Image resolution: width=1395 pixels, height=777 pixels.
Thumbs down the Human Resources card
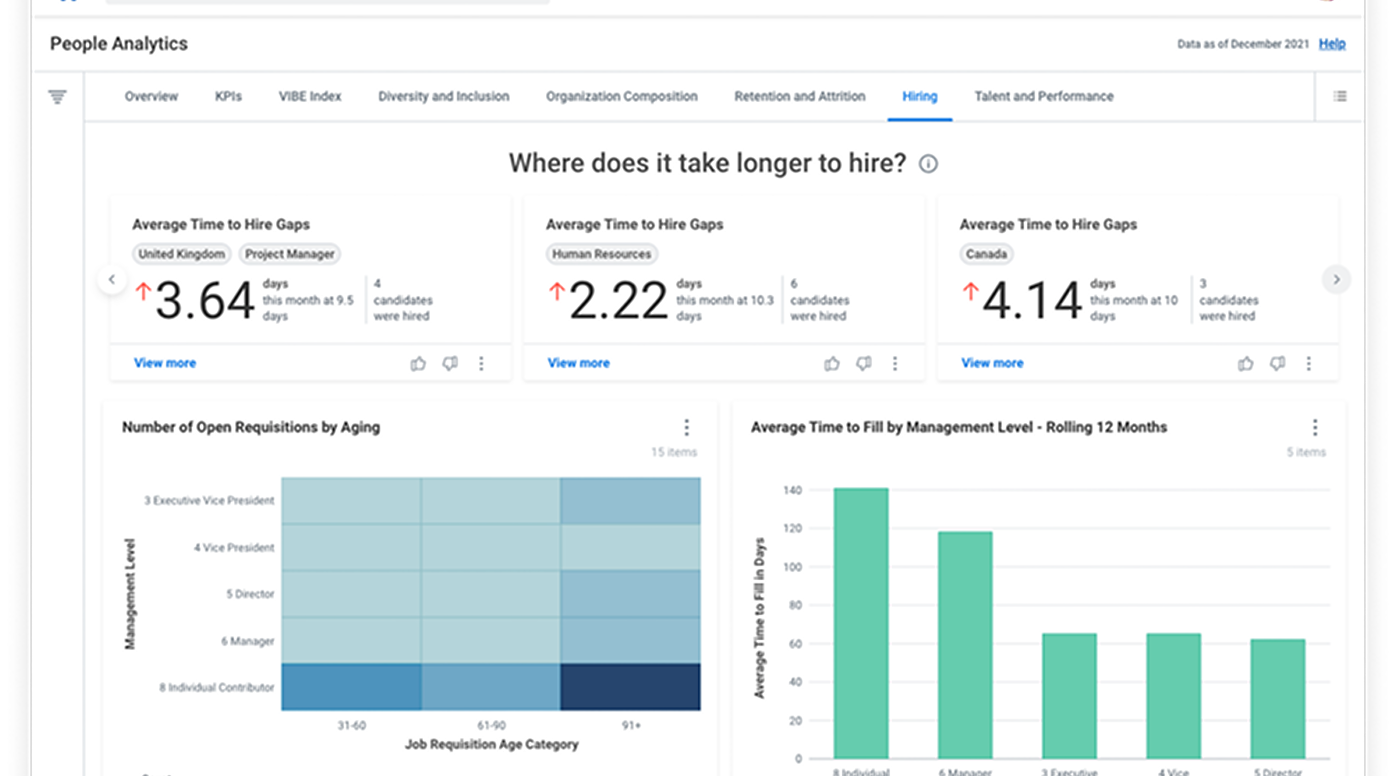click(864, 364)
